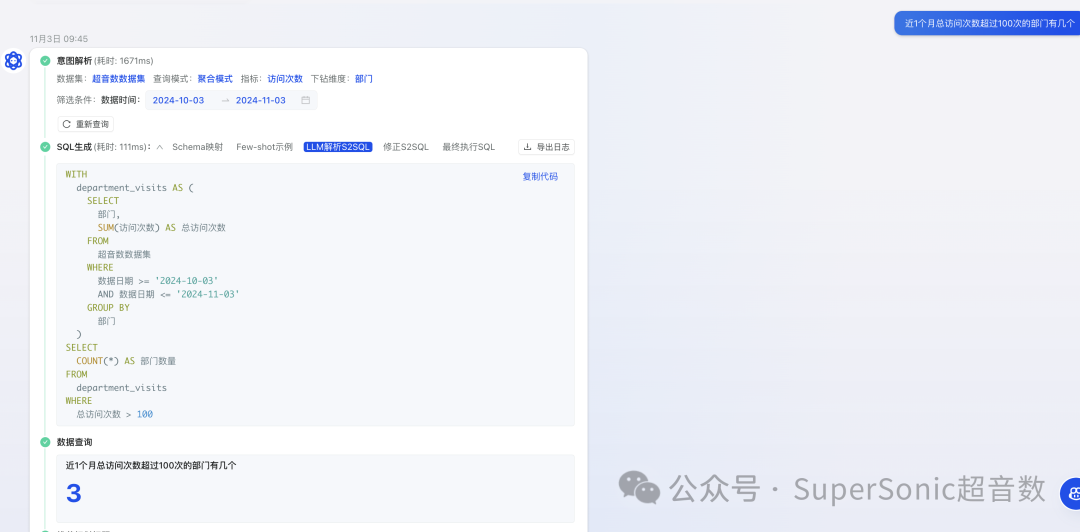Switch to the 最终执行SQL tab

pos(468,147)
